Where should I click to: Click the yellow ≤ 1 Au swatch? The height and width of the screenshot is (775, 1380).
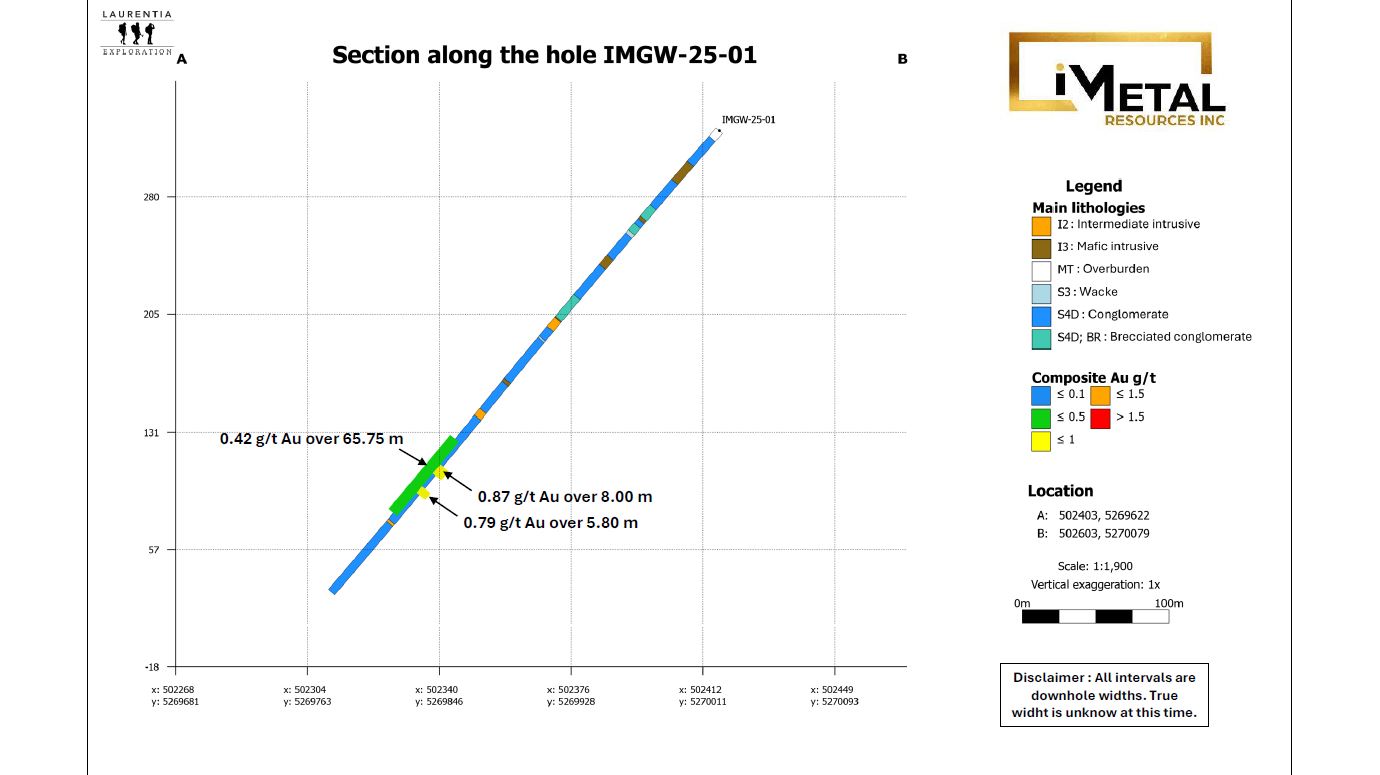coord(1042,440)
